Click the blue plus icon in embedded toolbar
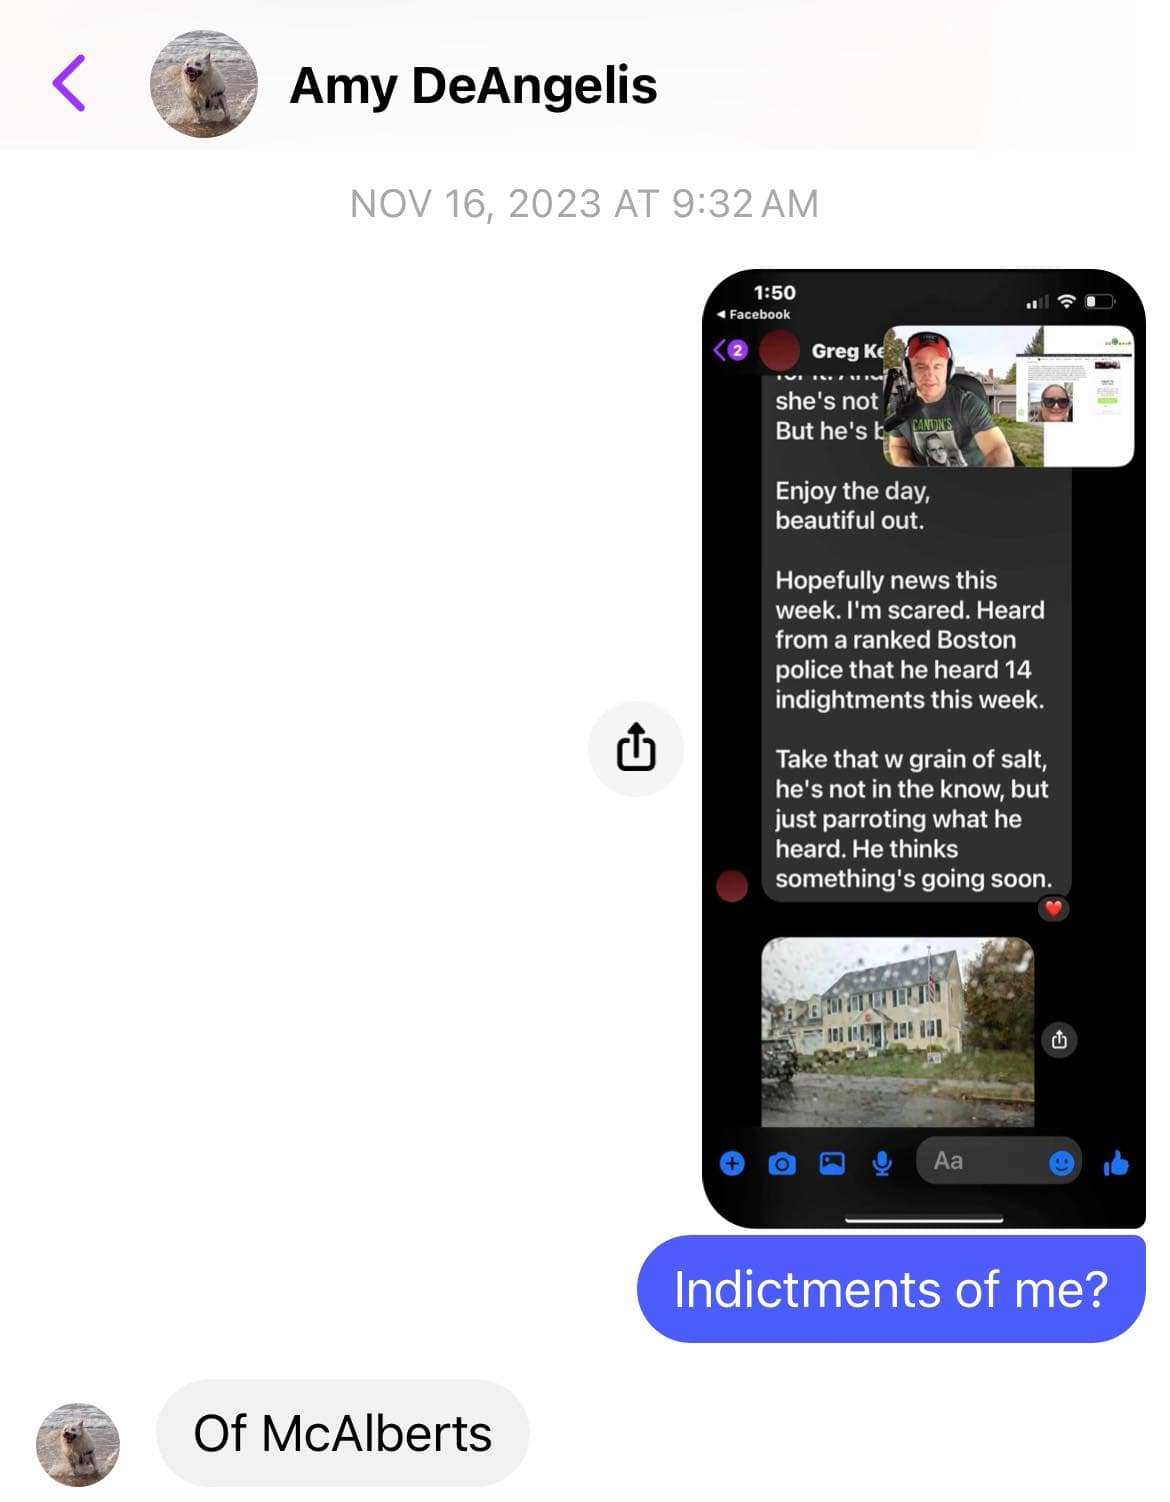The image size is (1170, 1502). [x=732, y=1163]
